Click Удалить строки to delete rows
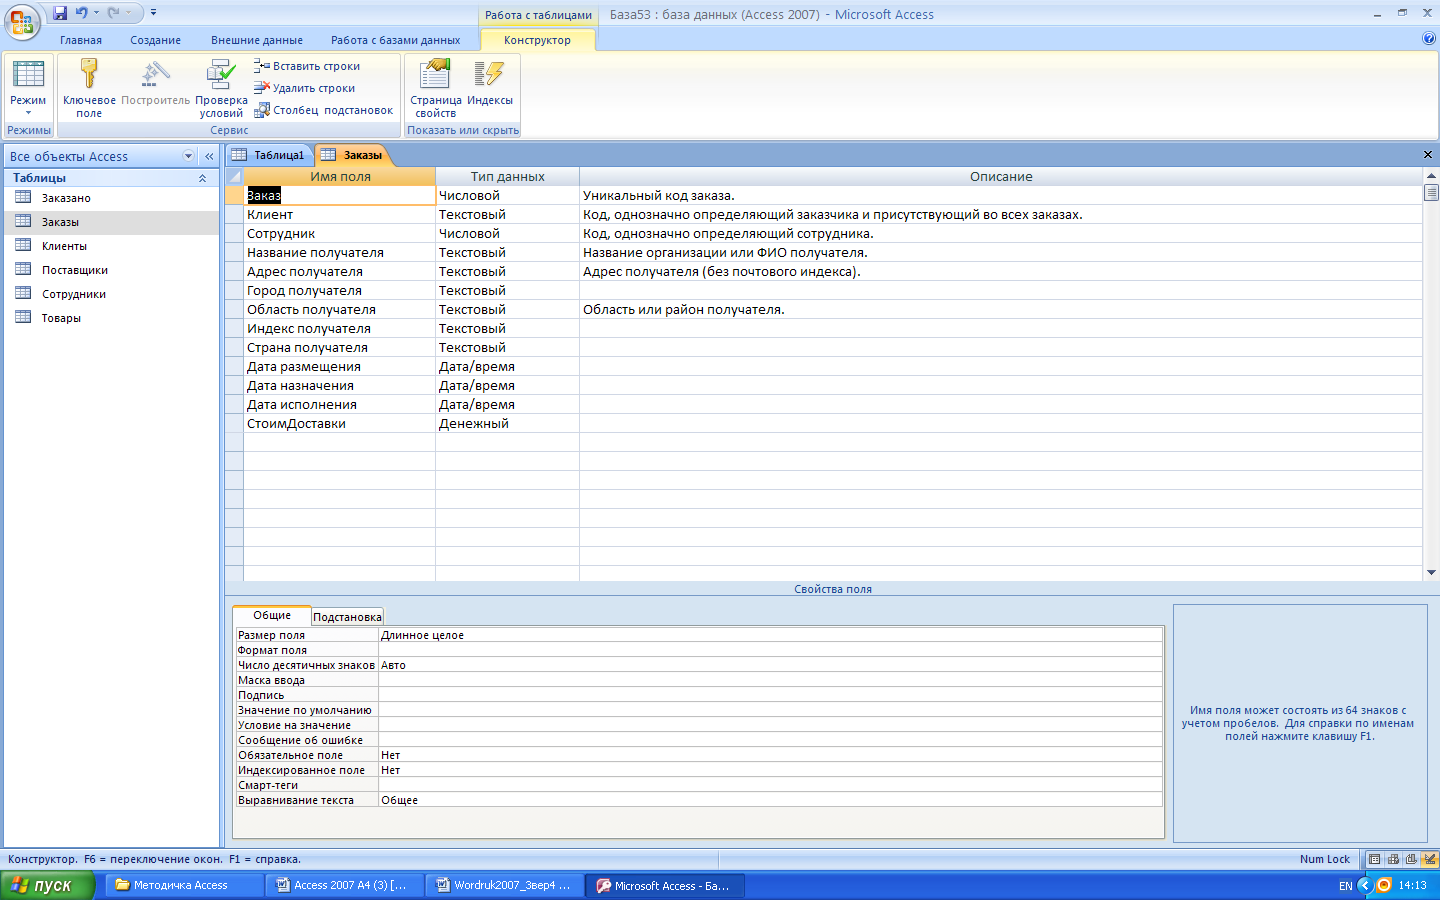This screenshot has height=900, width=1440. [304, 88]
